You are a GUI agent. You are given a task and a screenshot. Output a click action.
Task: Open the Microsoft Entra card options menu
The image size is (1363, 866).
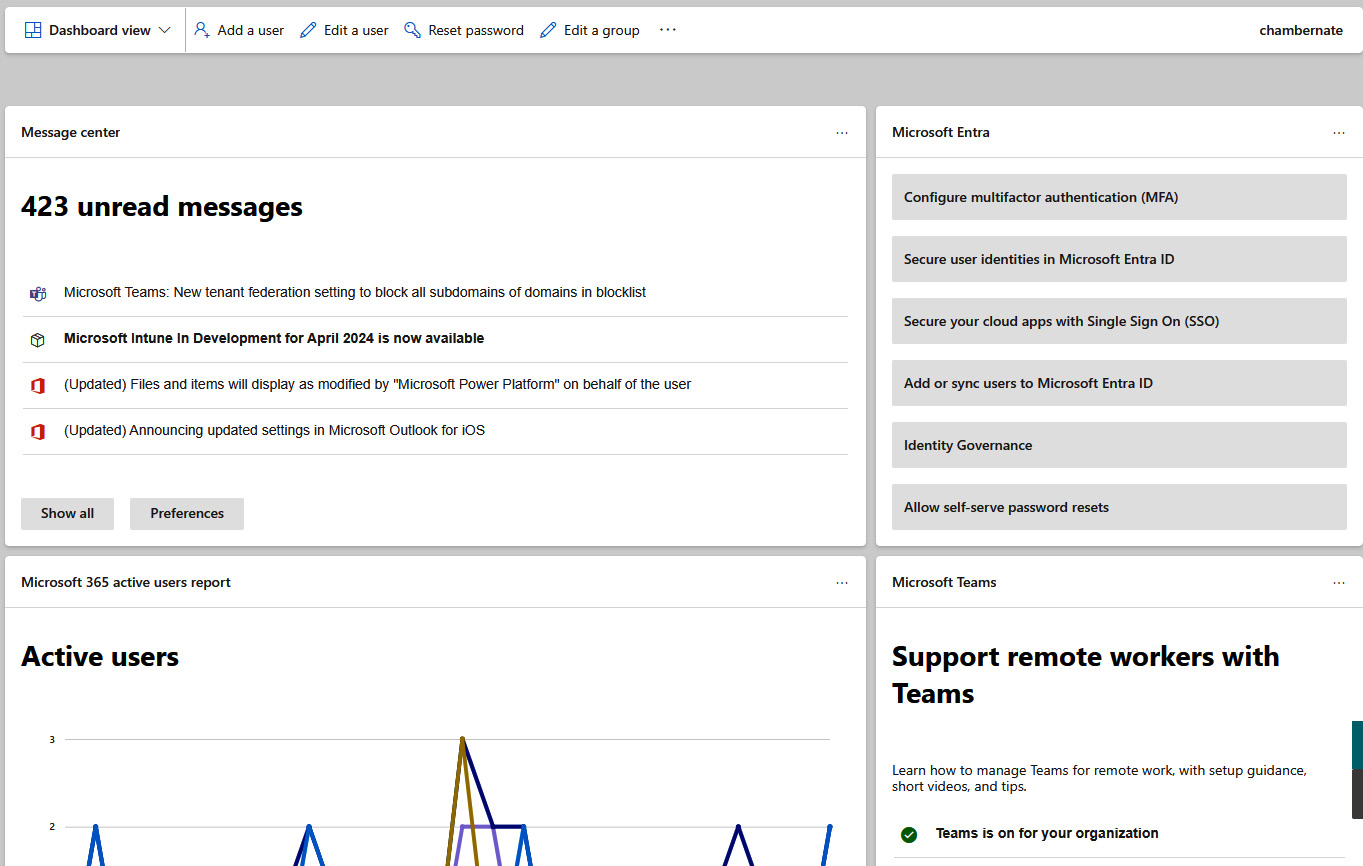[x=1339, y=132]
